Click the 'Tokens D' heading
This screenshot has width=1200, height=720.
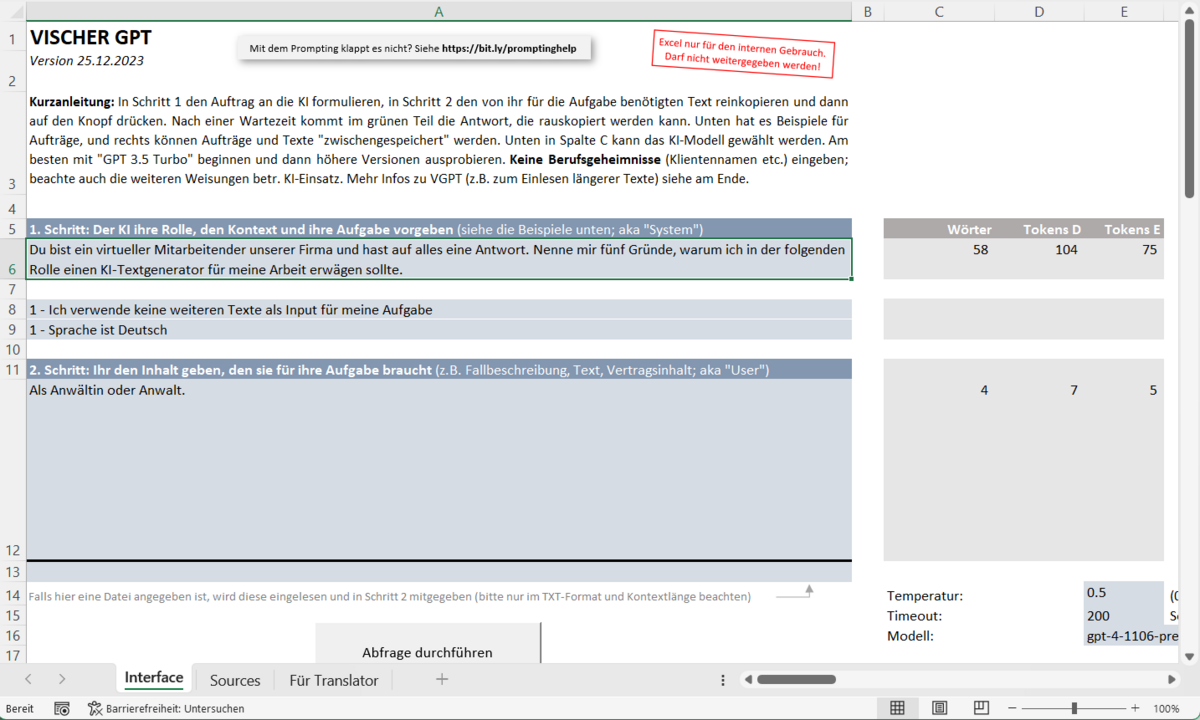point(1052,230)
